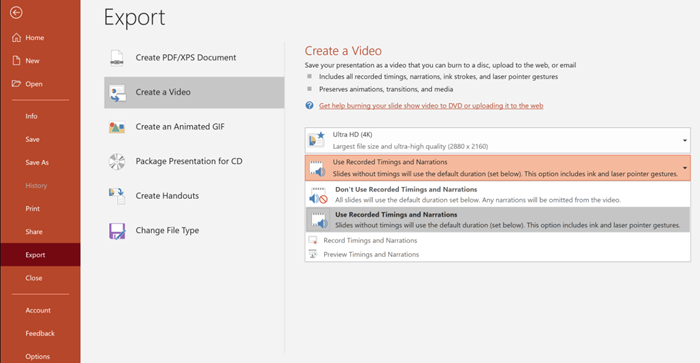Open the History sidebar item
700x363 pixels.
tap(40, 185)
